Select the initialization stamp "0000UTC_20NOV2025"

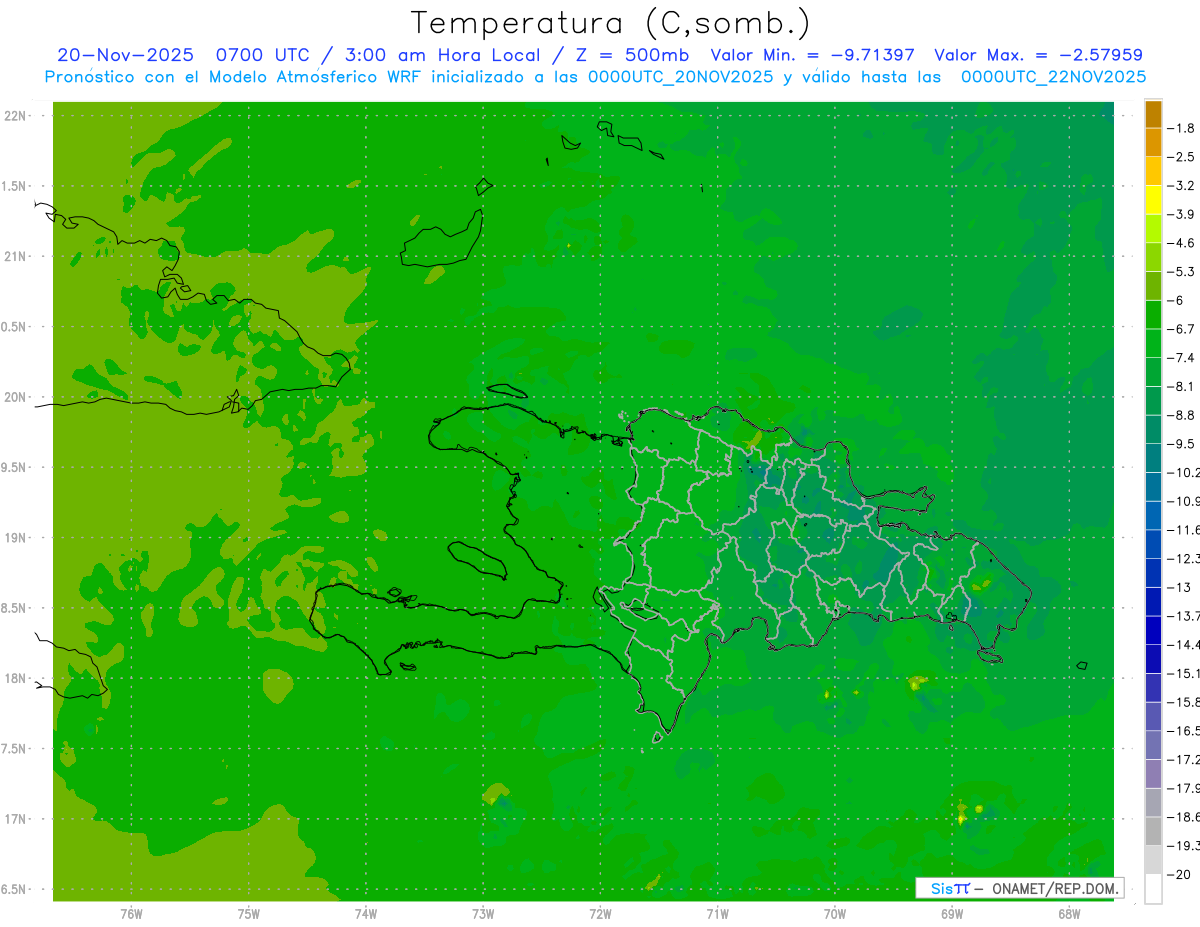pyautogui.click(x=681, y=77)
